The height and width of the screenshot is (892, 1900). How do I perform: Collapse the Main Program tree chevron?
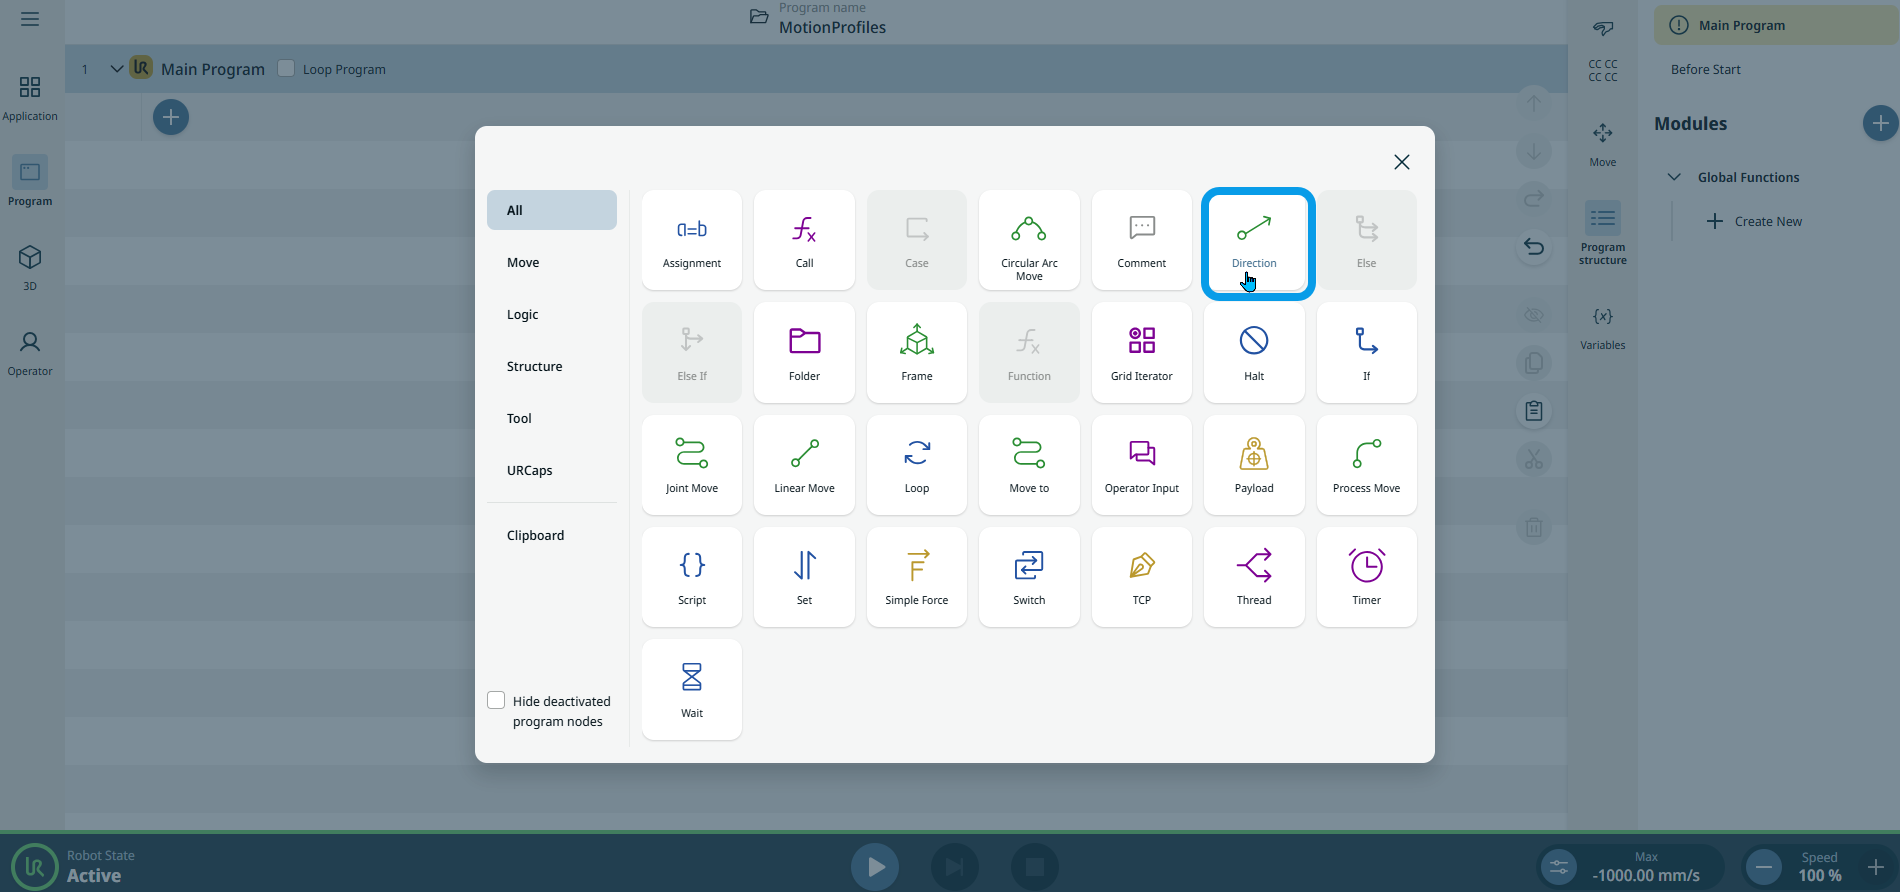coord(116,69)
